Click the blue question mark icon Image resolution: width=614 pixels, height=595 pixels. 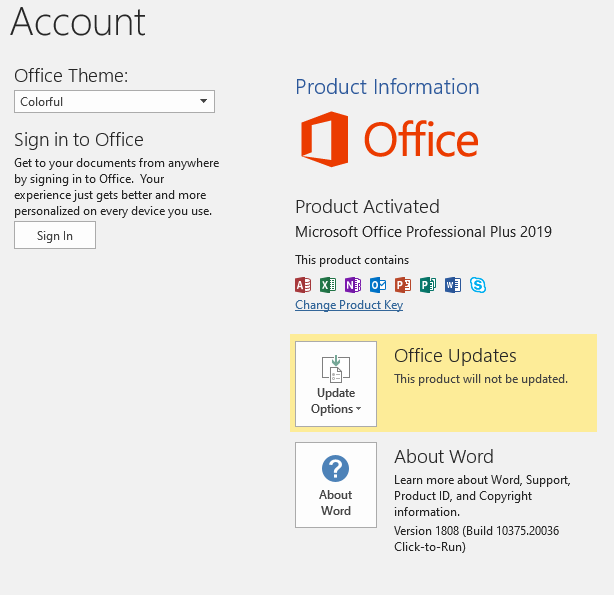point(336,468)
